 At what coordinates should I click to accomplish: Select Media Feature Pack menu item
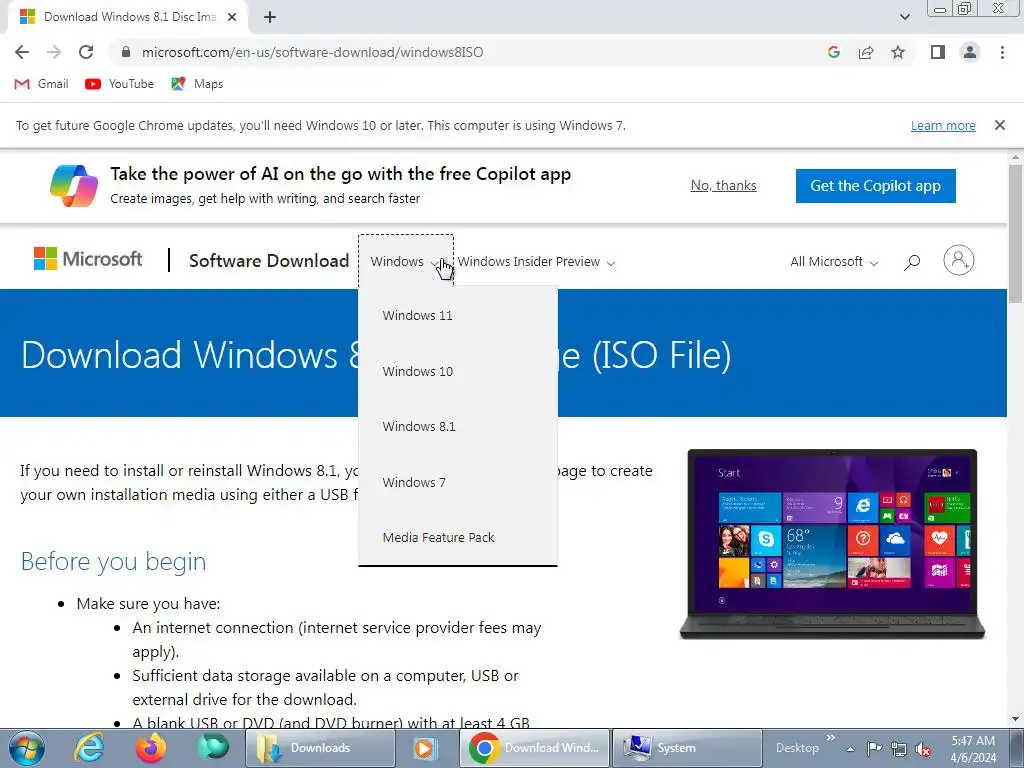coord(458,537)
